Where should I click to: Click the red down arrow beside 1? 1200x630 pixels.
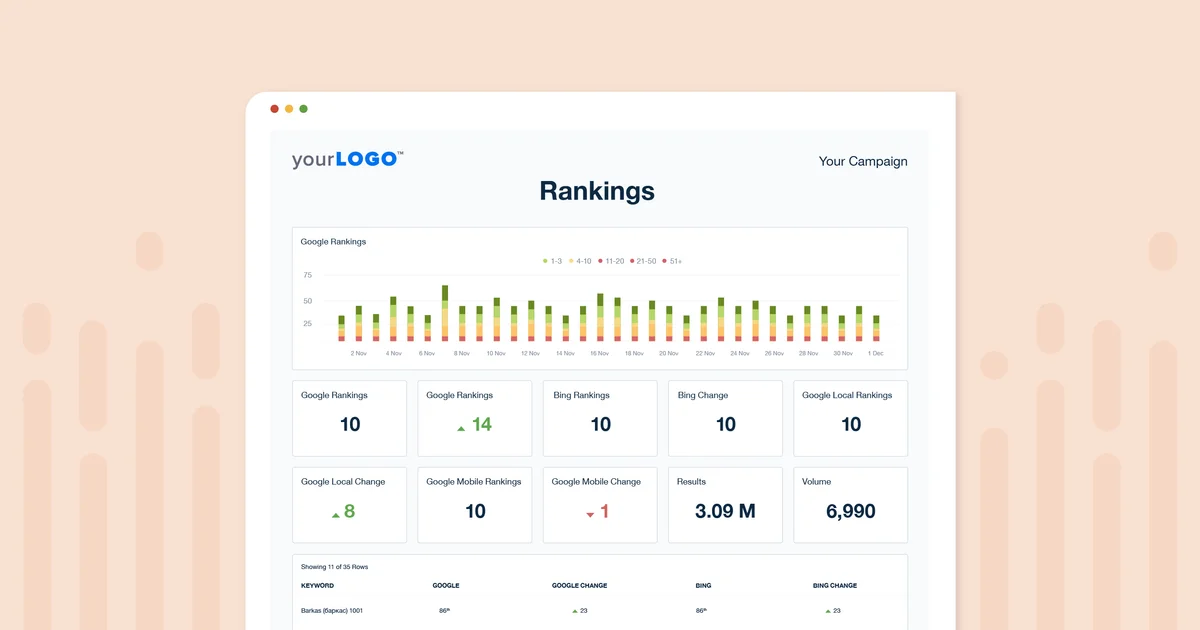(591, 512)
